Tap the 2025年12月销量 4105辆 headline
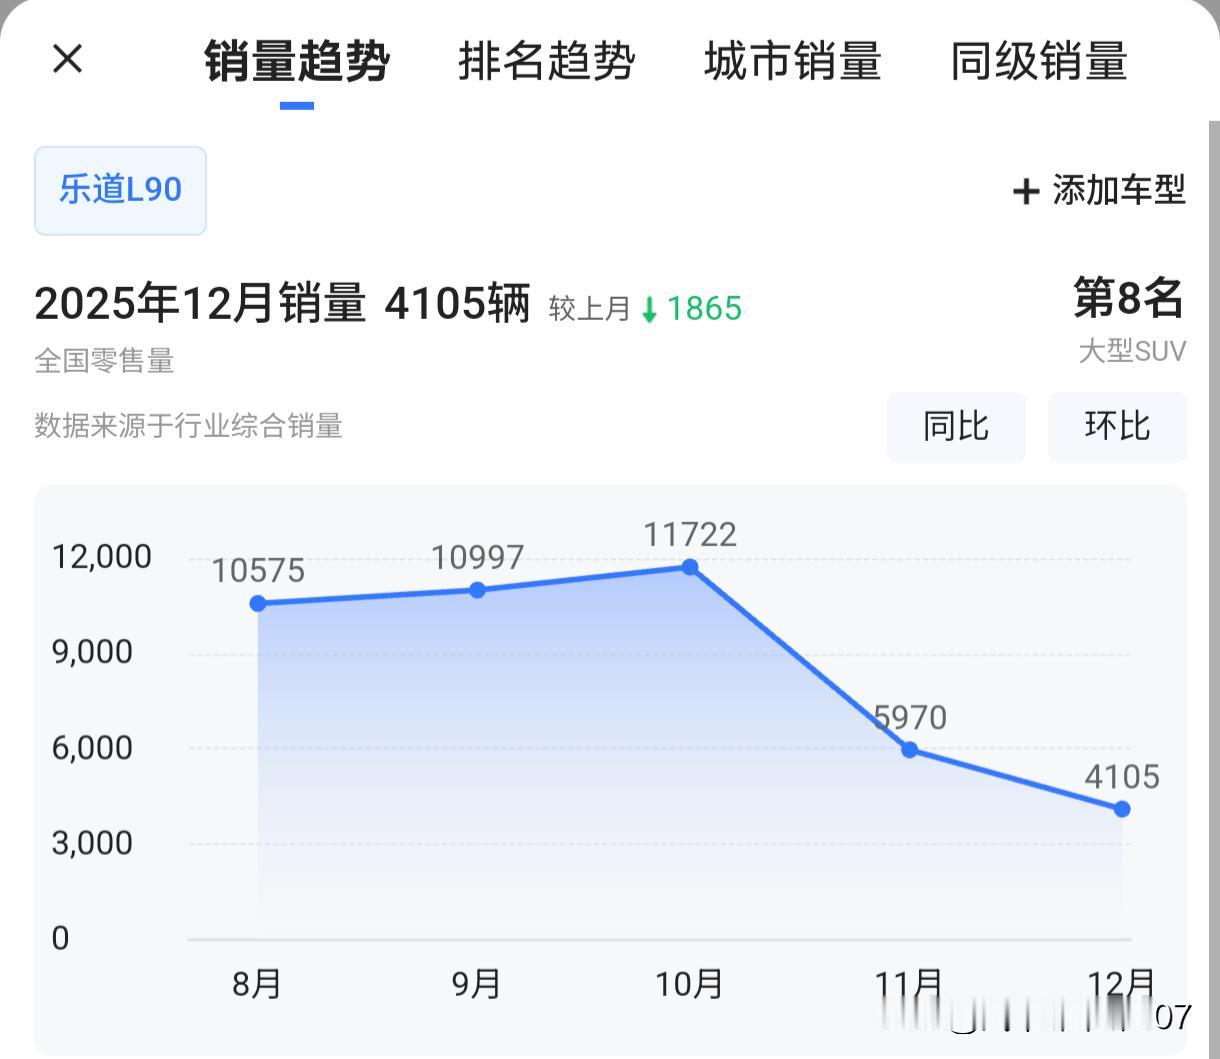Screen dimensions: 1220x1059 click(282, 302)
